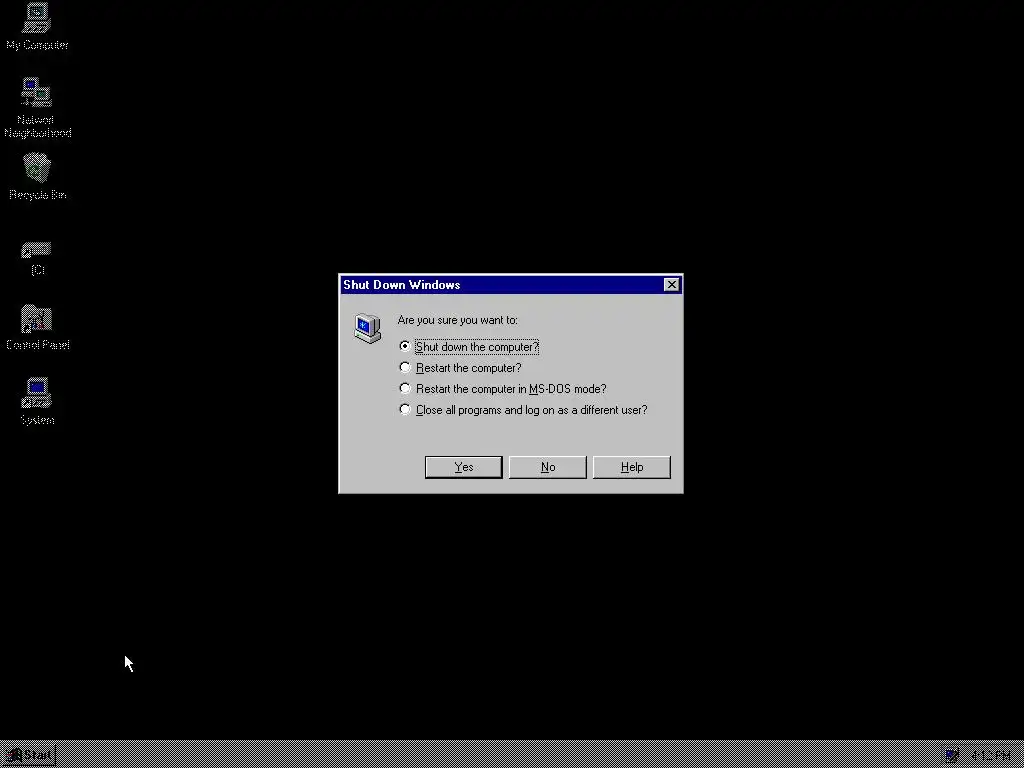This screenshot has width=1024, height=768.
Task: Click the computer icon in Shut Down dialog
Action: pos(368,328)
